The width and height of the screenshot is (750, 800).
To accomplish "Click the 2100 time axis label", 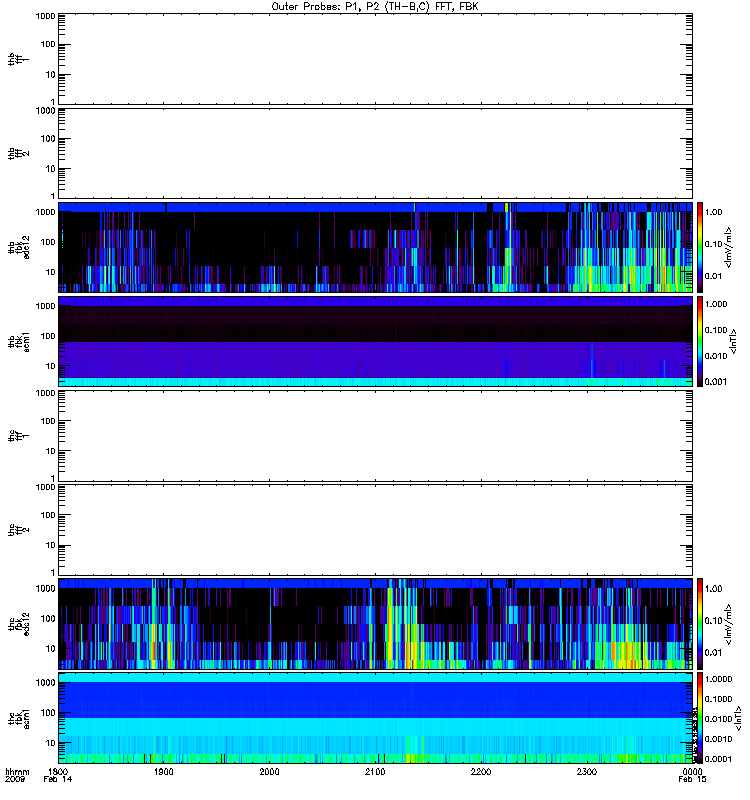I will pyautogui.click(x=375, y=771).
